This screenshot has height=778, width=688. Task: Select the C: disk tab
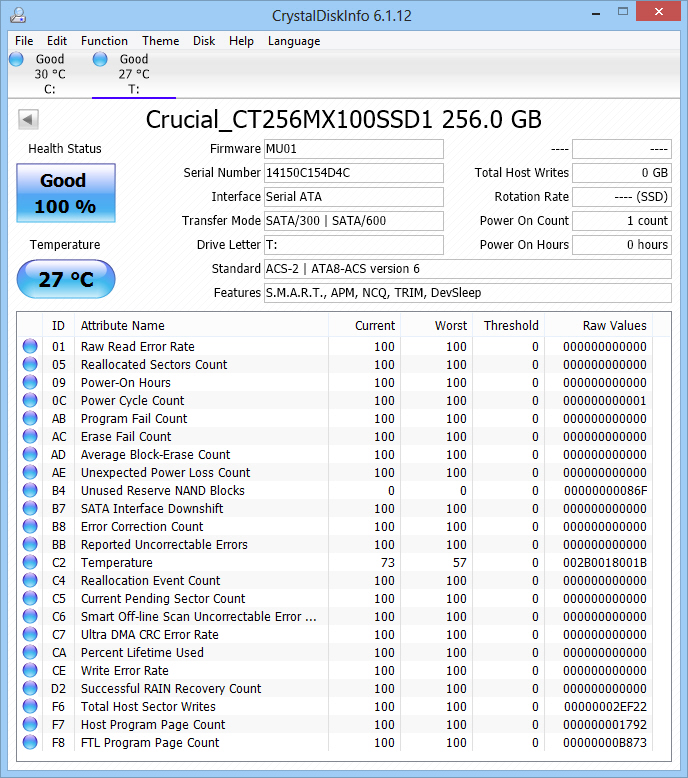pos(50,74)
